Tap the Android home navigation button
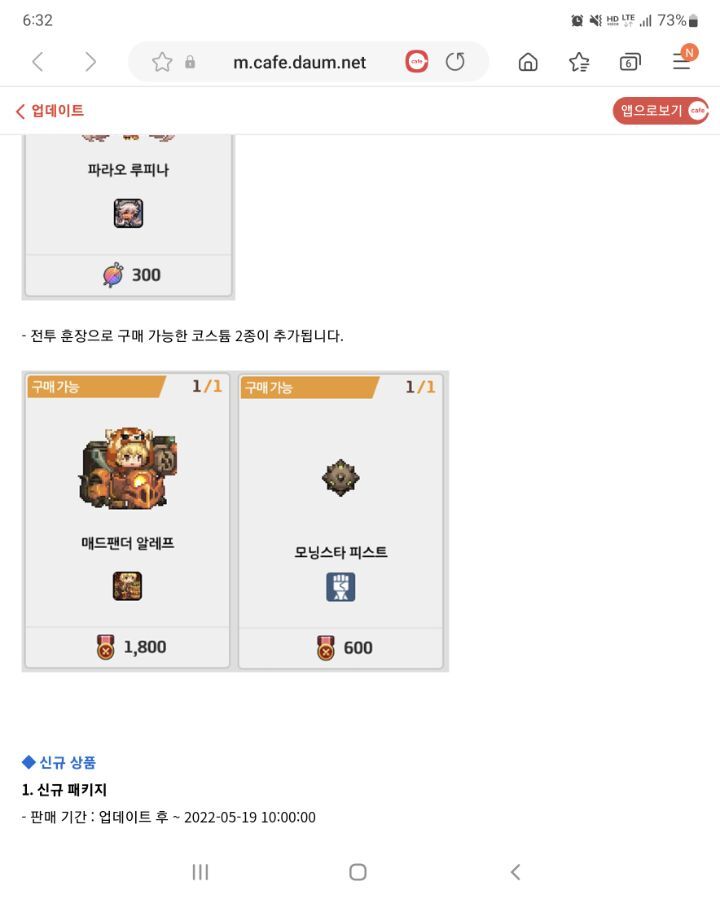This screenshot has height=899, width=720. click(x=358, y=872)
